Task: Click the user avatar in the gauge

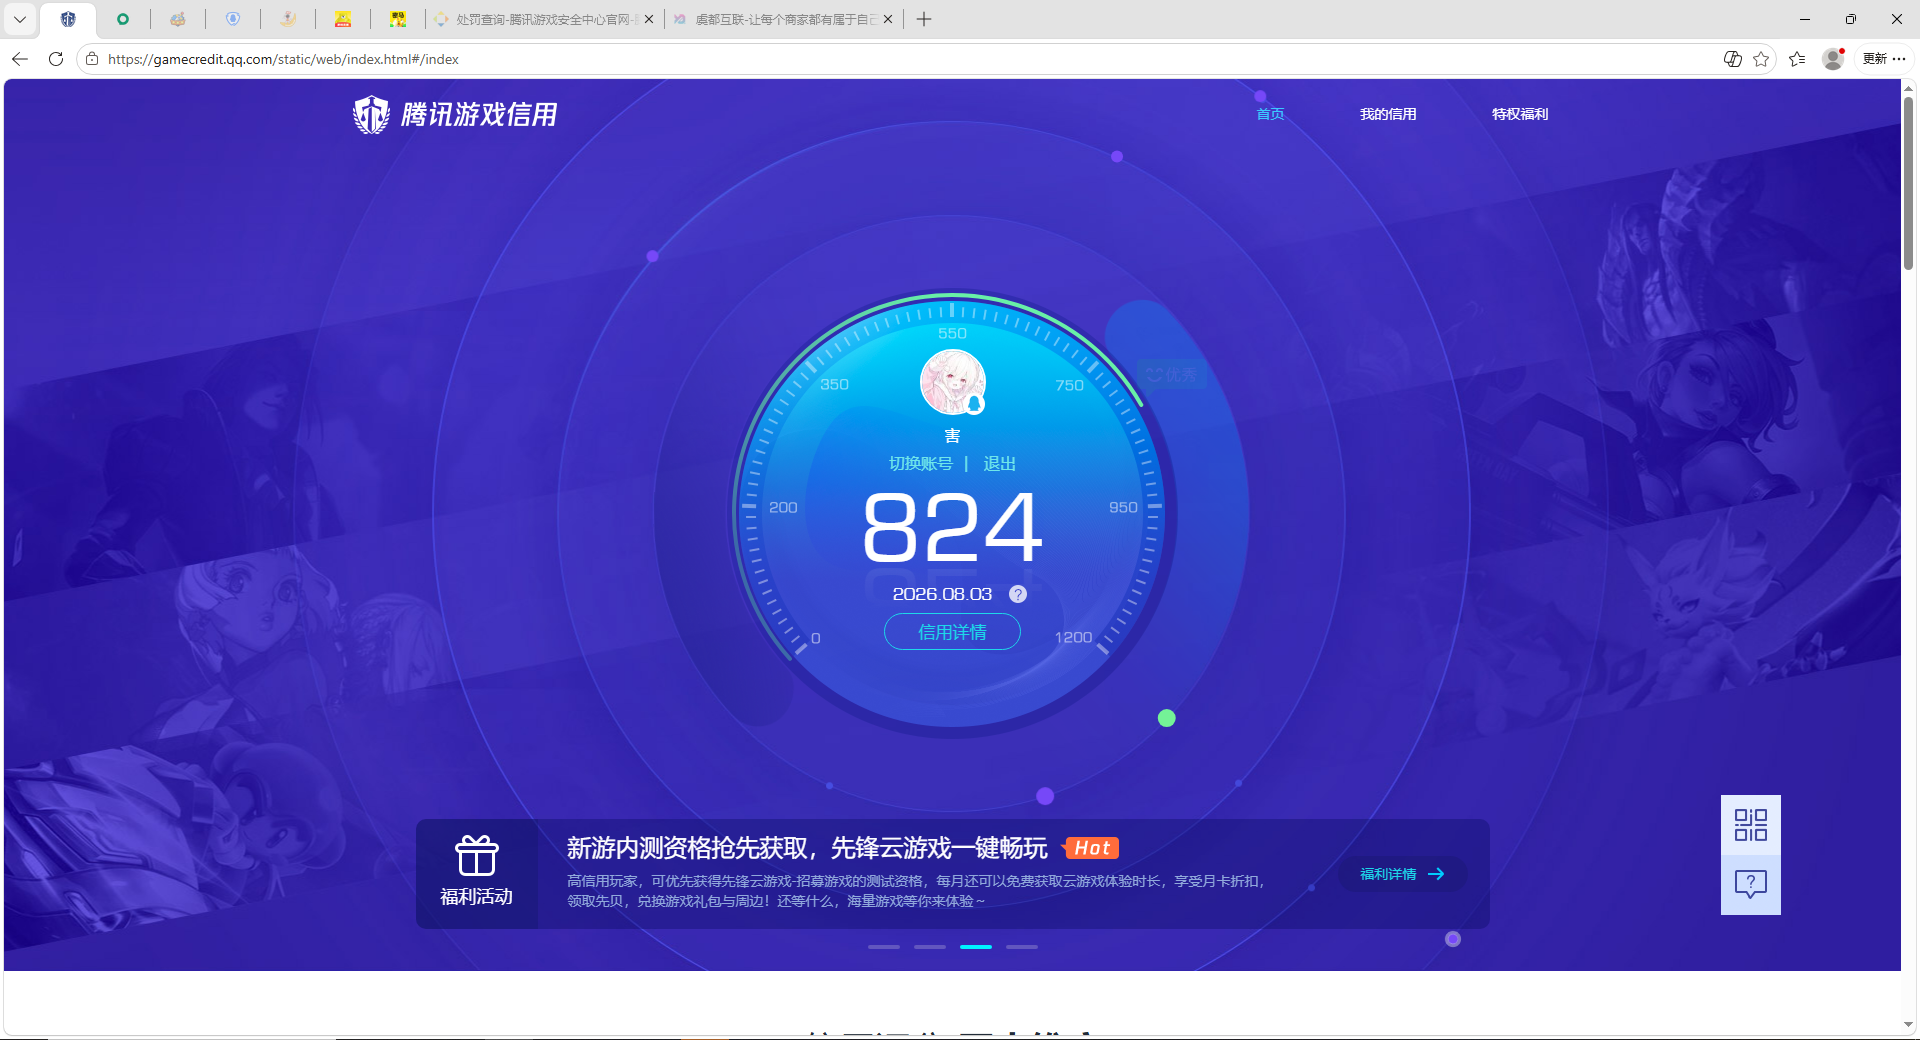Action: click(952, 382)
